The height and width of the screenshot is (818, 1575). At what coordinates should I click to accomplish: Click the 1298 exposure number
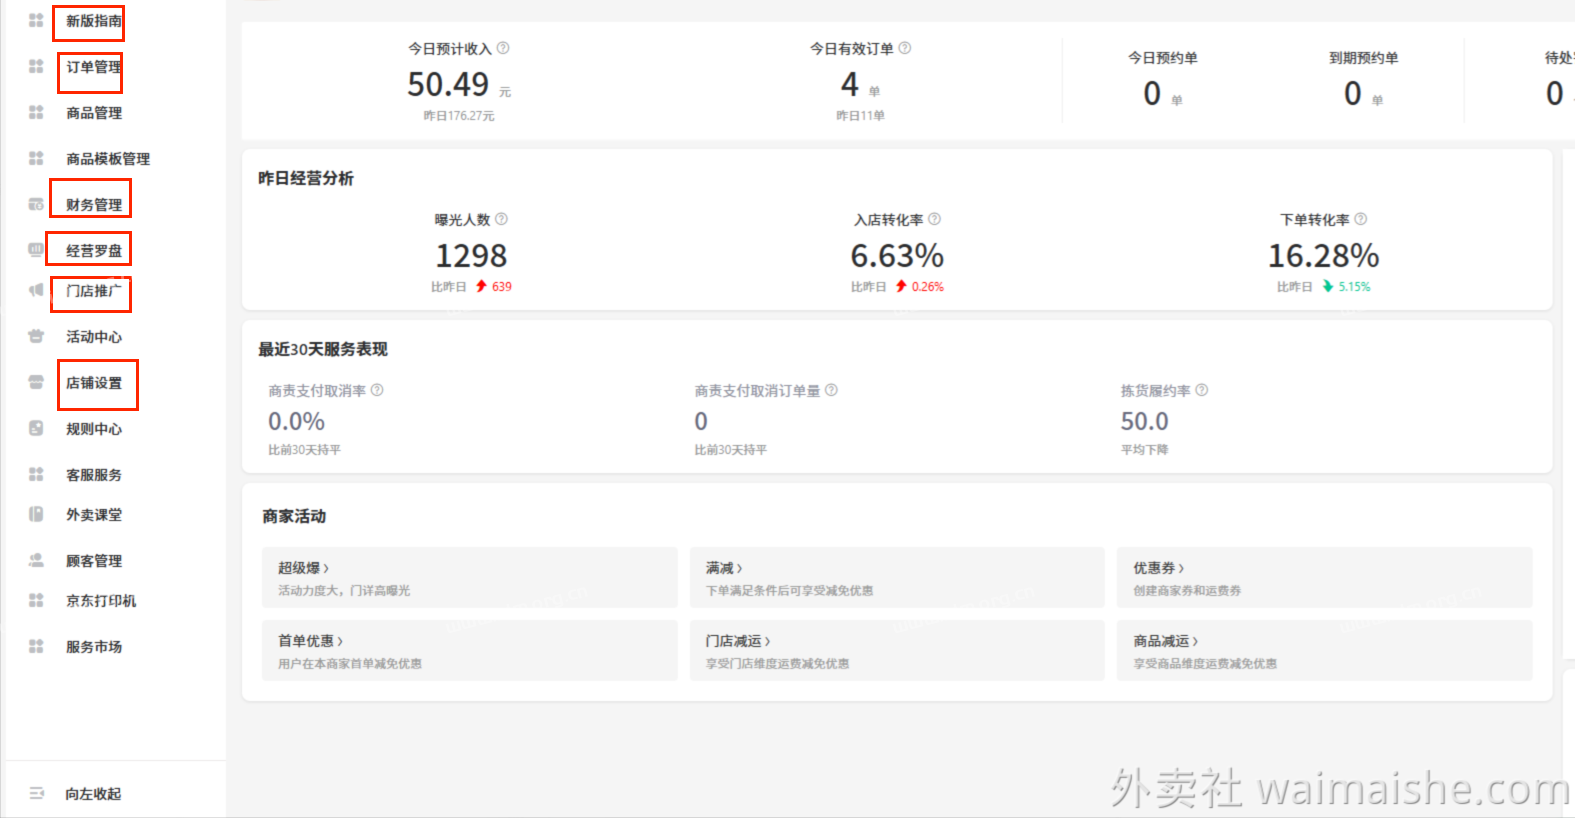click(x=471, y=256)
